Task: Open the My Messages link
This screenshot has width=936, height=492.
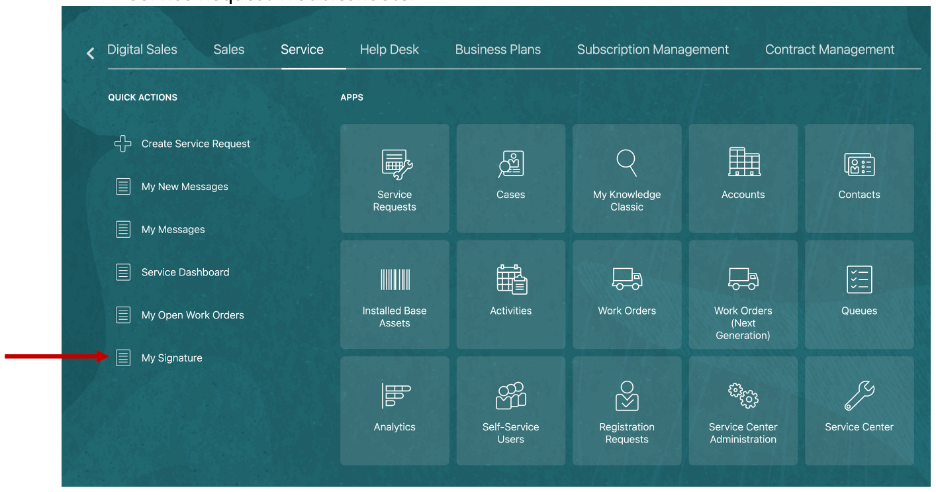Action: [173, 229]
